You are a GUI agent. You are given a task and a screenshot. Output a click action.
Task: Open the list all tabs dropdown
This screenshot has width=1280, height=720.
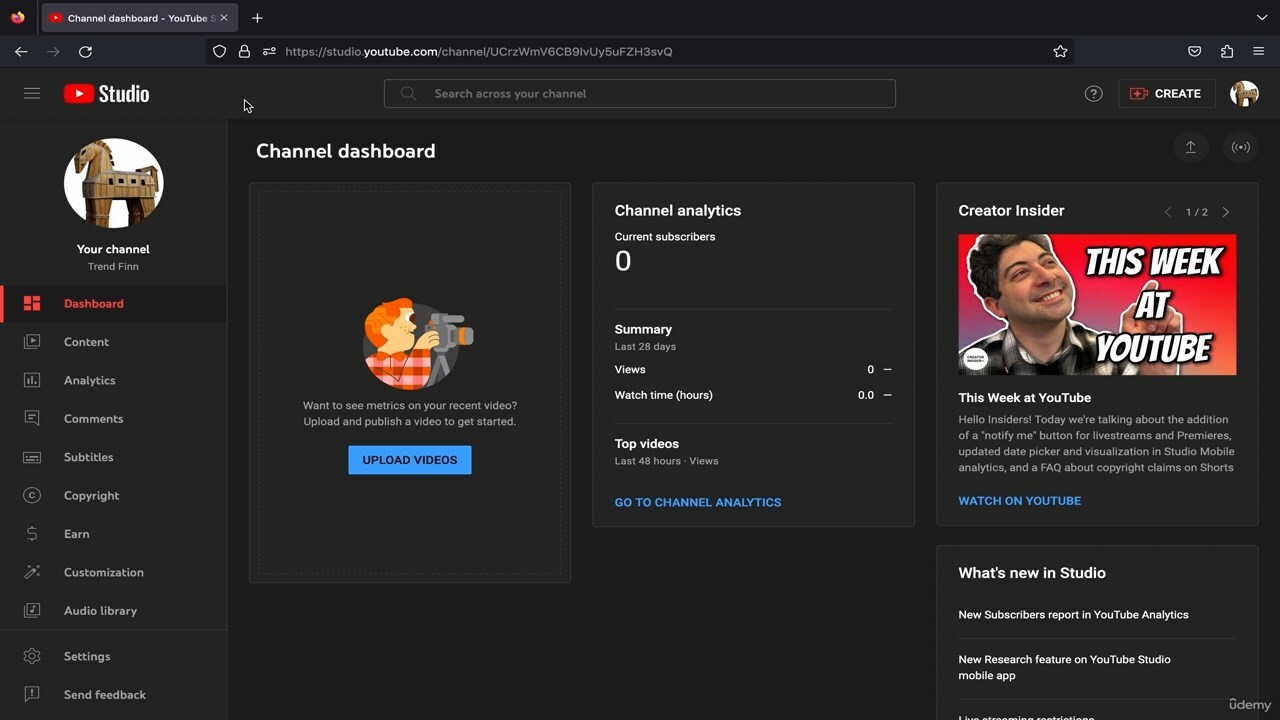click(x=1261, y=18)
